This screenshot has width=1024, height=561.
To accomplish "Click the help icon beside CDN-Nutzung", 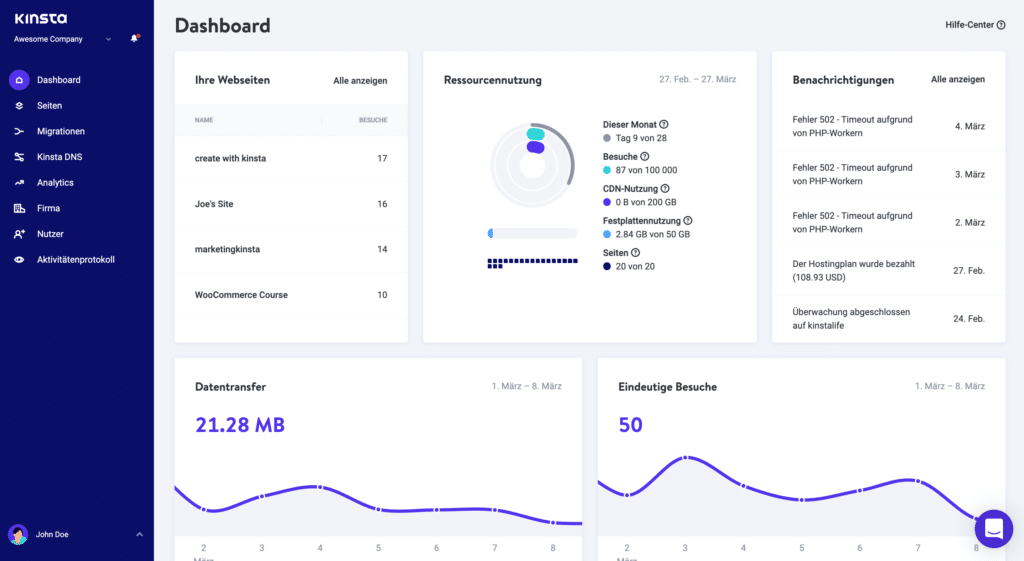I will coord(665,188).
